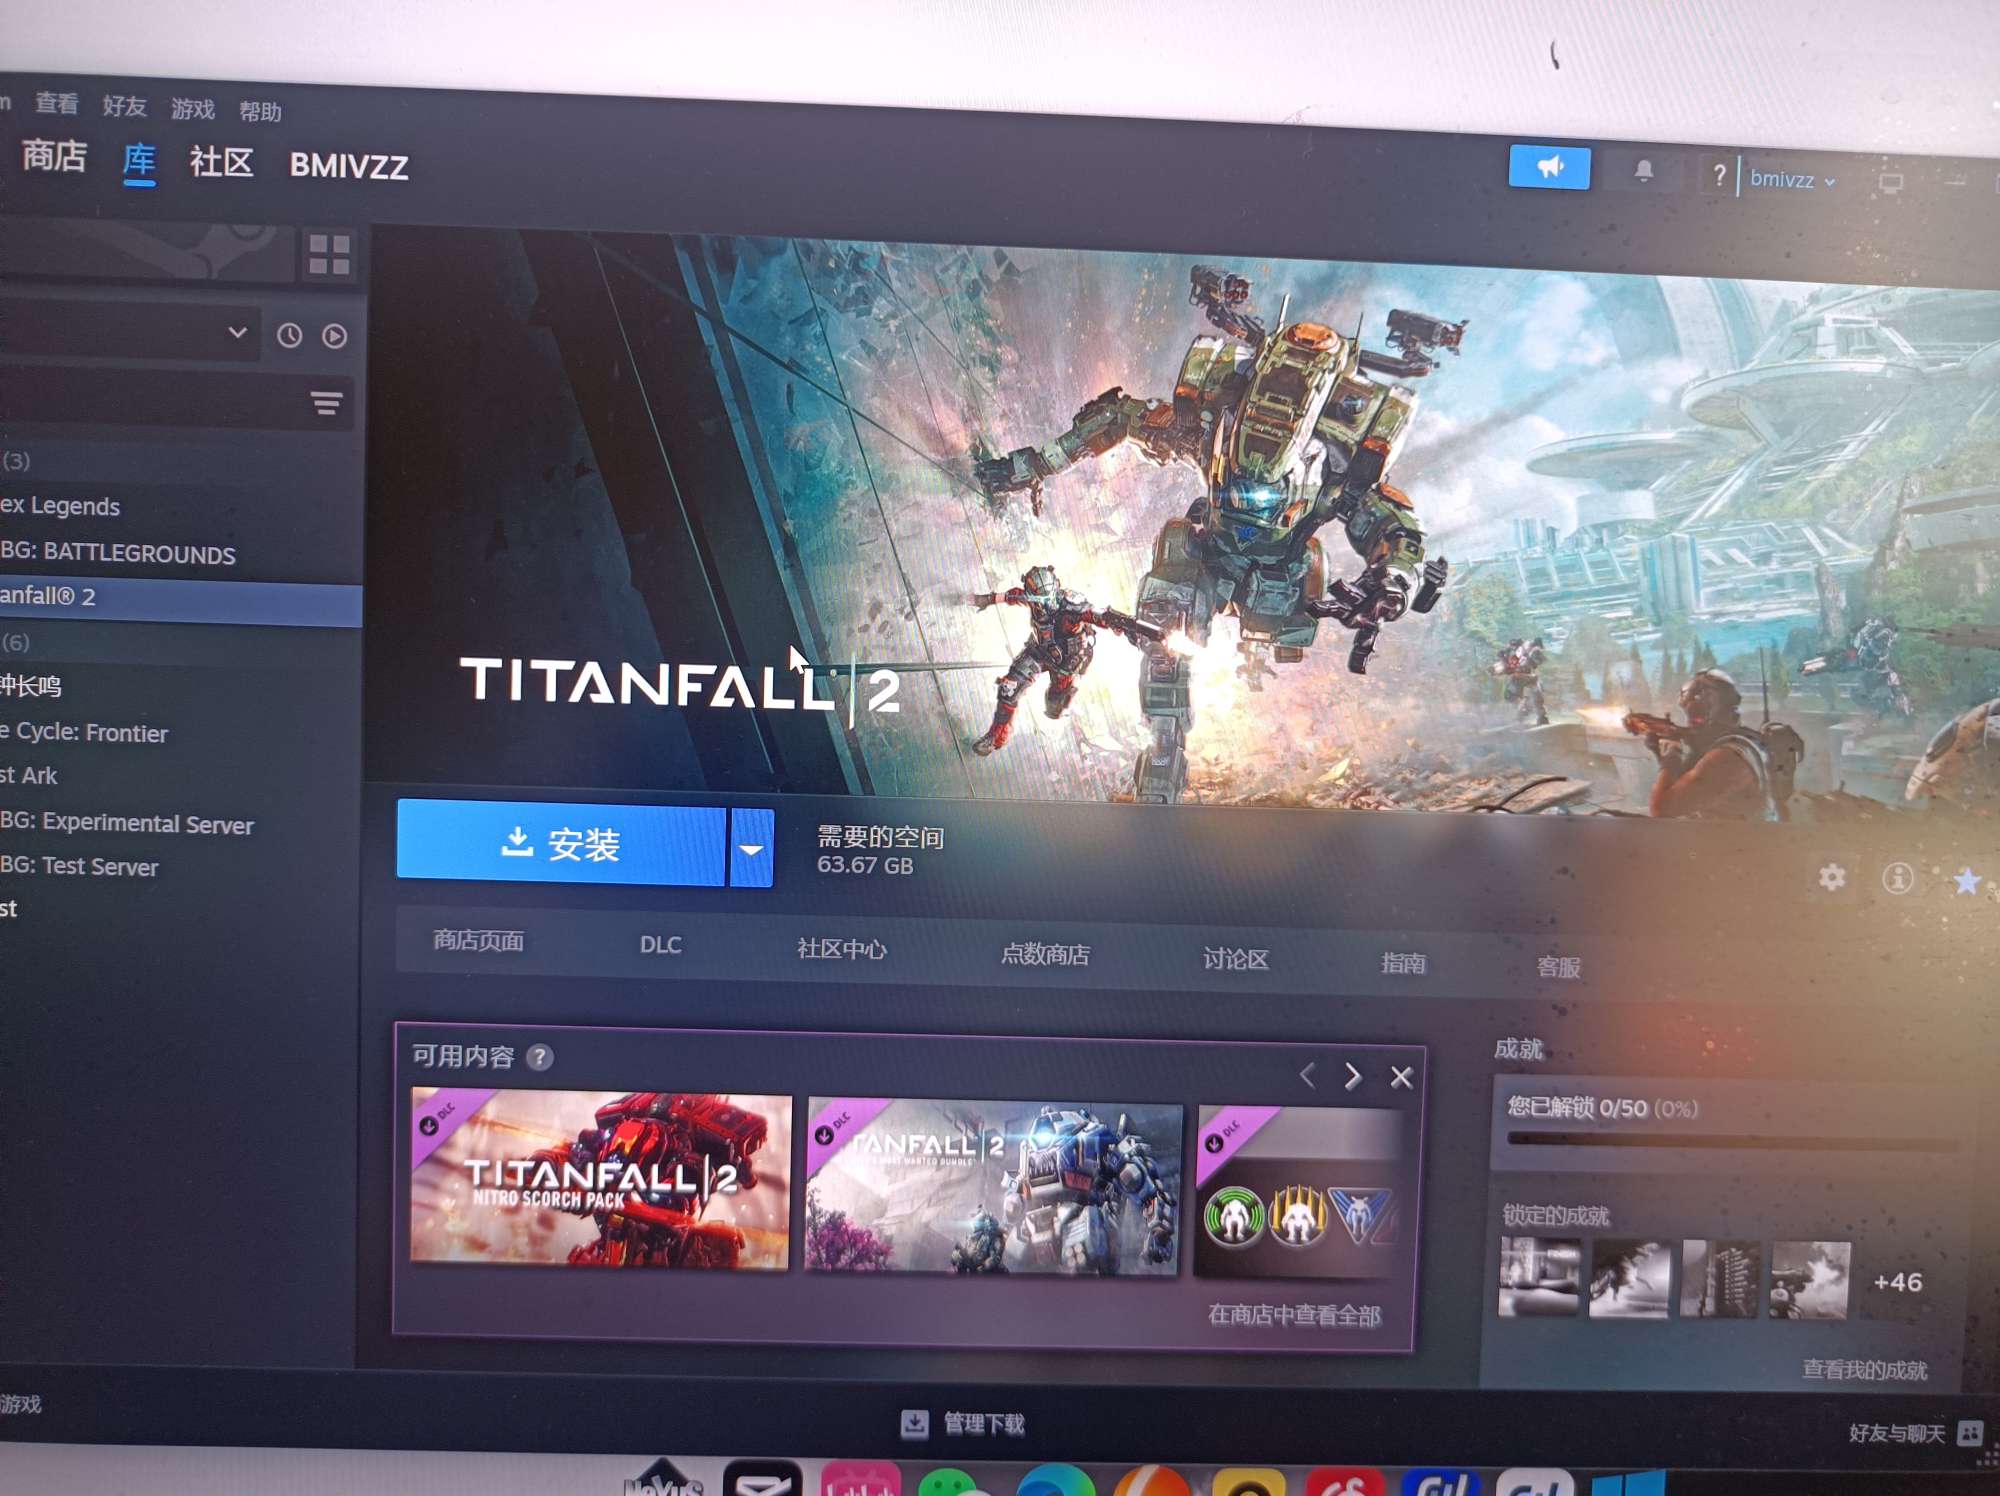The width and height of the screenshot is (2000, 1496).
Task: Open the bmivzz account dropdown
Action: point(1792,180)
